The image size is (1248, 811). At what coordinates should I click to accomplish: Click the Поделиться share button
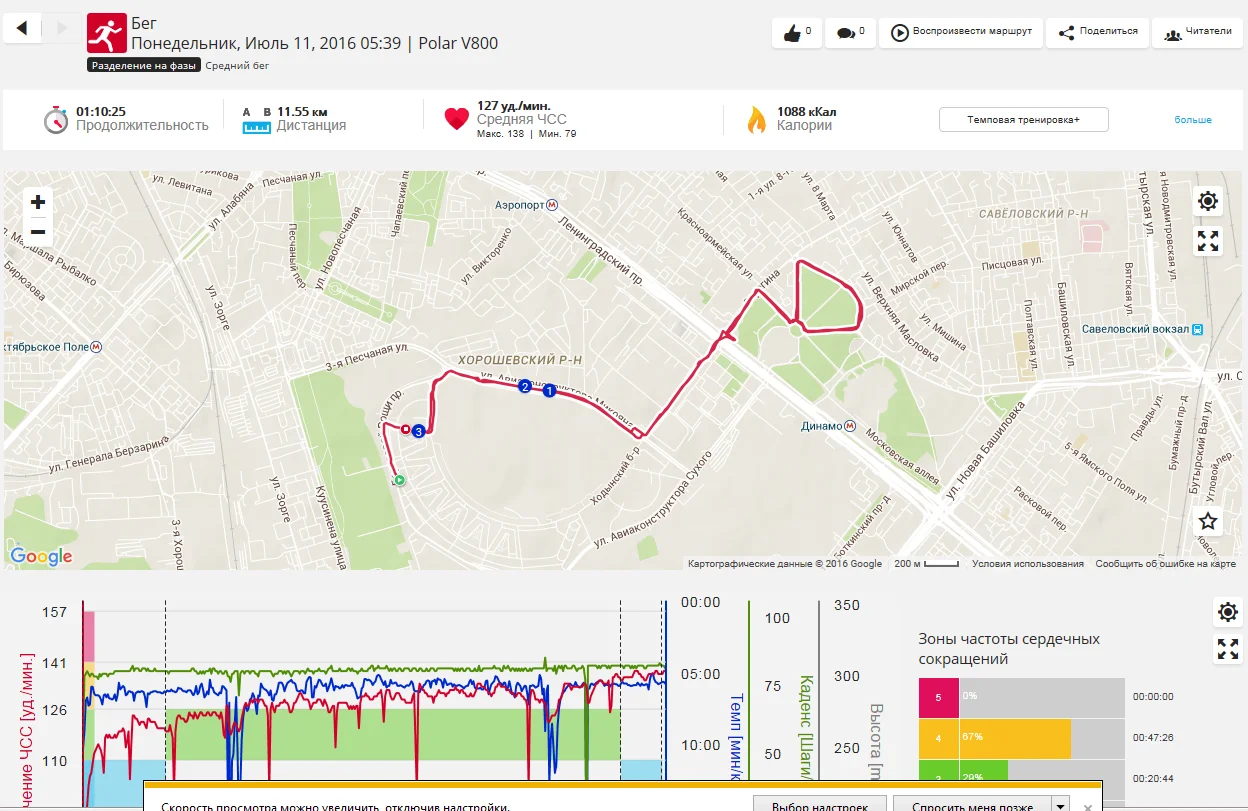pyautogui.click(x=1097, y=32)
